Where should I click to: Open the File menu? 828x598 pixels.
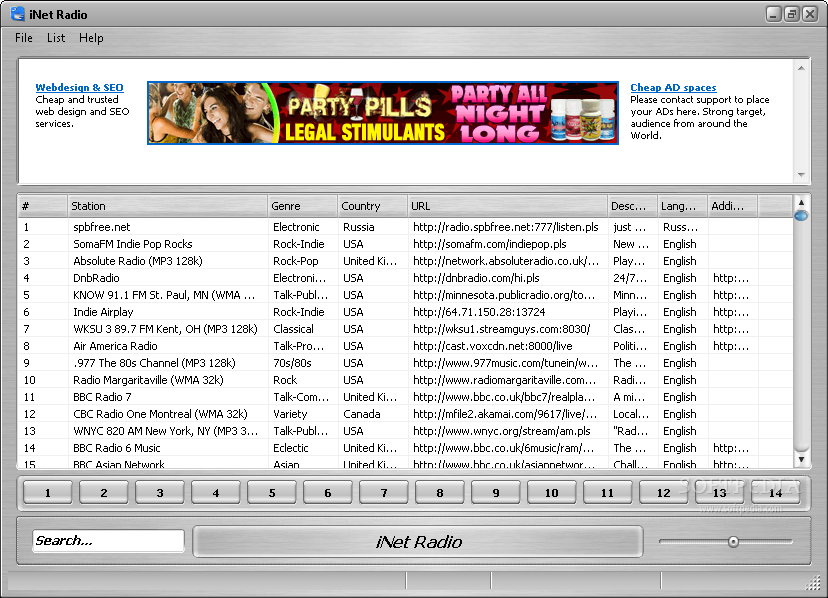click(24, 38)
